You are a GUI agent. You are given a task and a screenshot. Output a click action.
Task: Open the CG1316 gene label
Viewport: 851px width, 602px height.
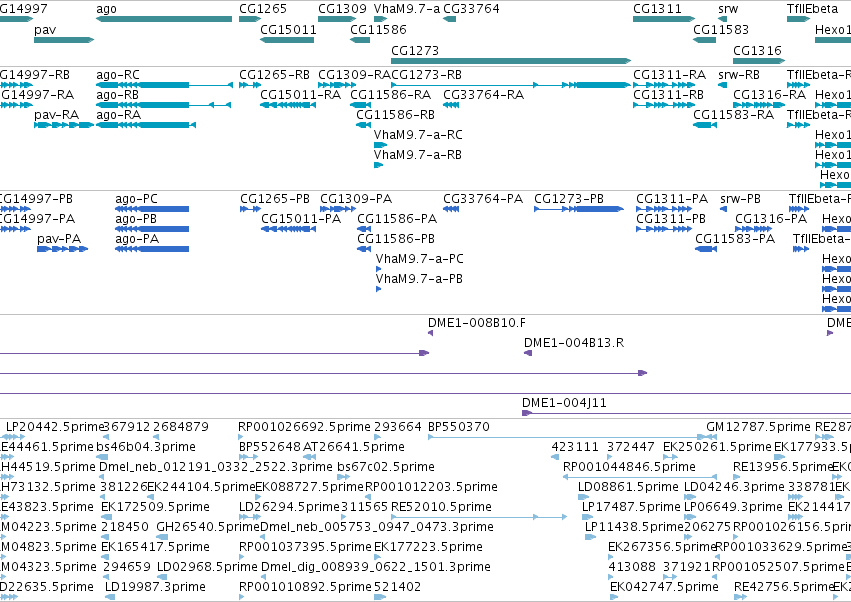757,50
